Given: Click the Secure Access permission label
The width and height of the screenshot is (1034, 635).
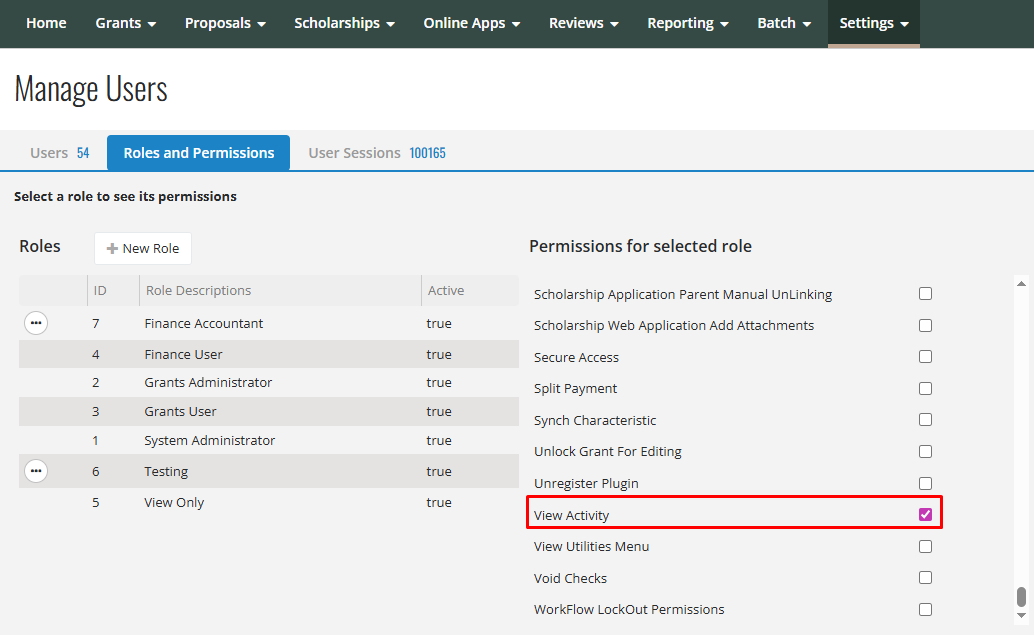Looking at the screenshot, I should pyautogui.click(x=576, y=357).
